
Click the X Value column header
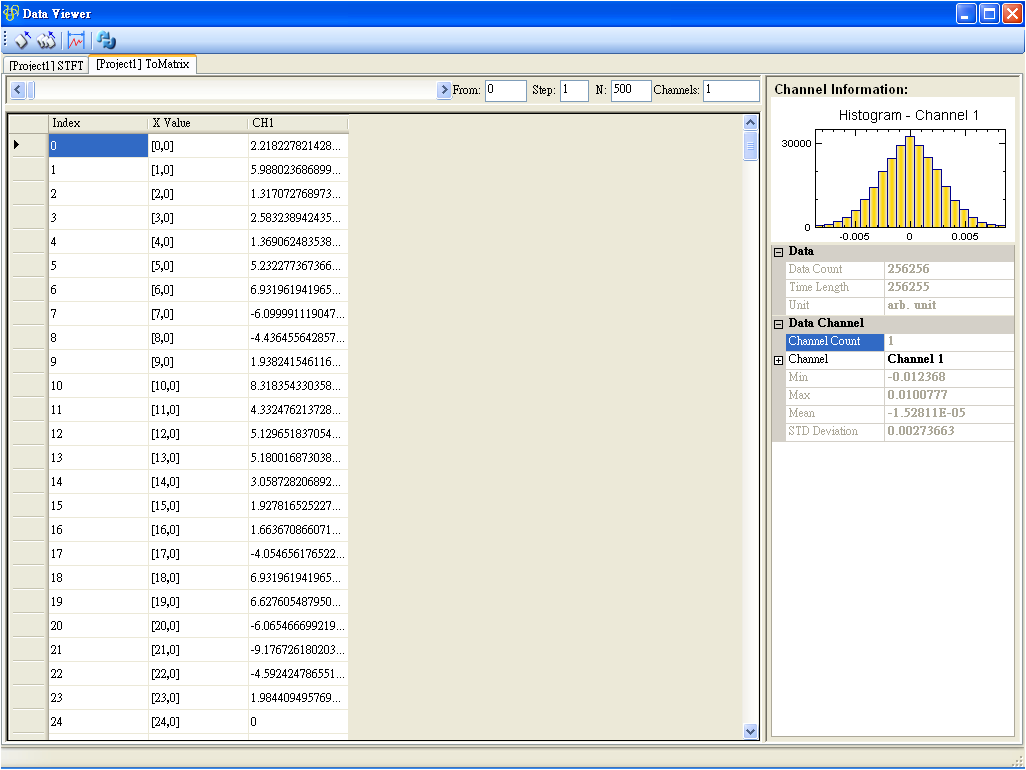point(197,123)
